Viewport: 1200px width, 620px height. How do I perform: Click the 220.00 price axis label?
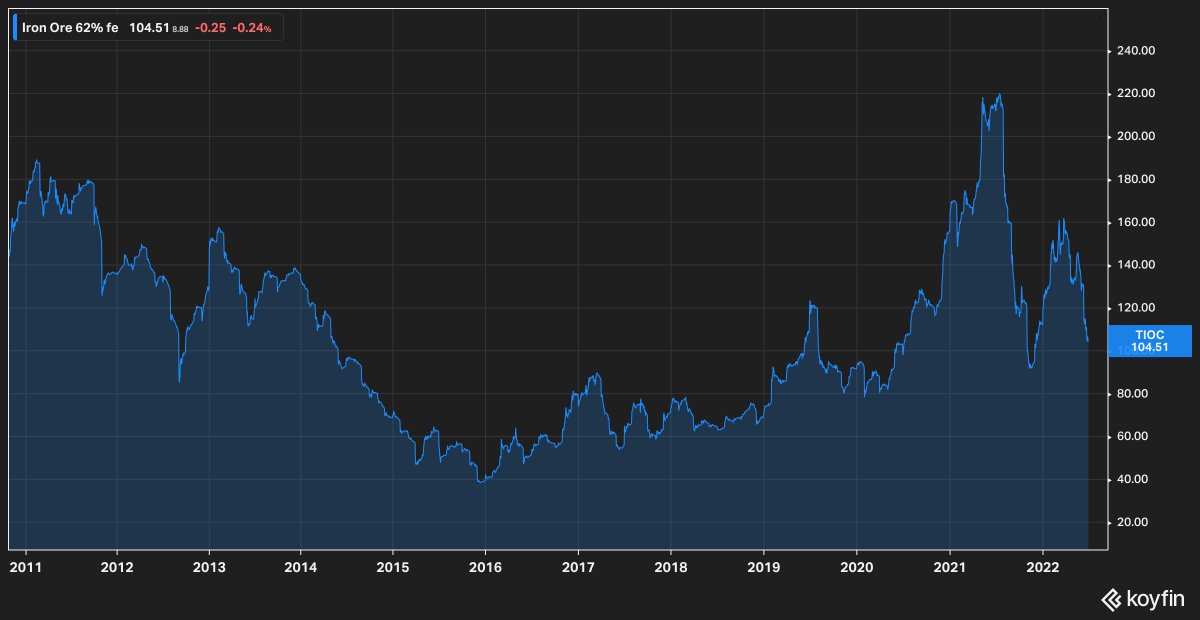[1138, 93]
